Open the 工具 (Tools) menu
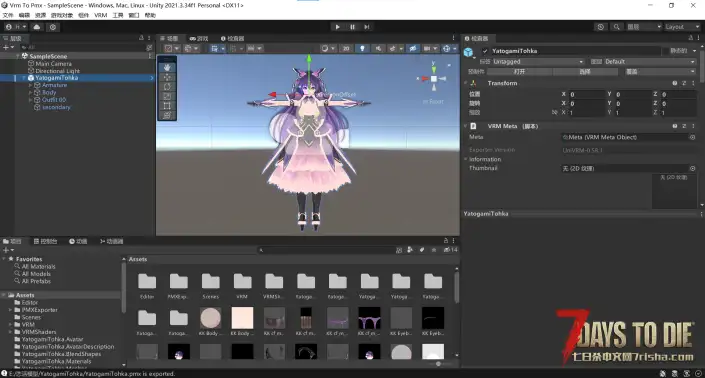The height and width of the screenshot is (378, 705). 118,15
